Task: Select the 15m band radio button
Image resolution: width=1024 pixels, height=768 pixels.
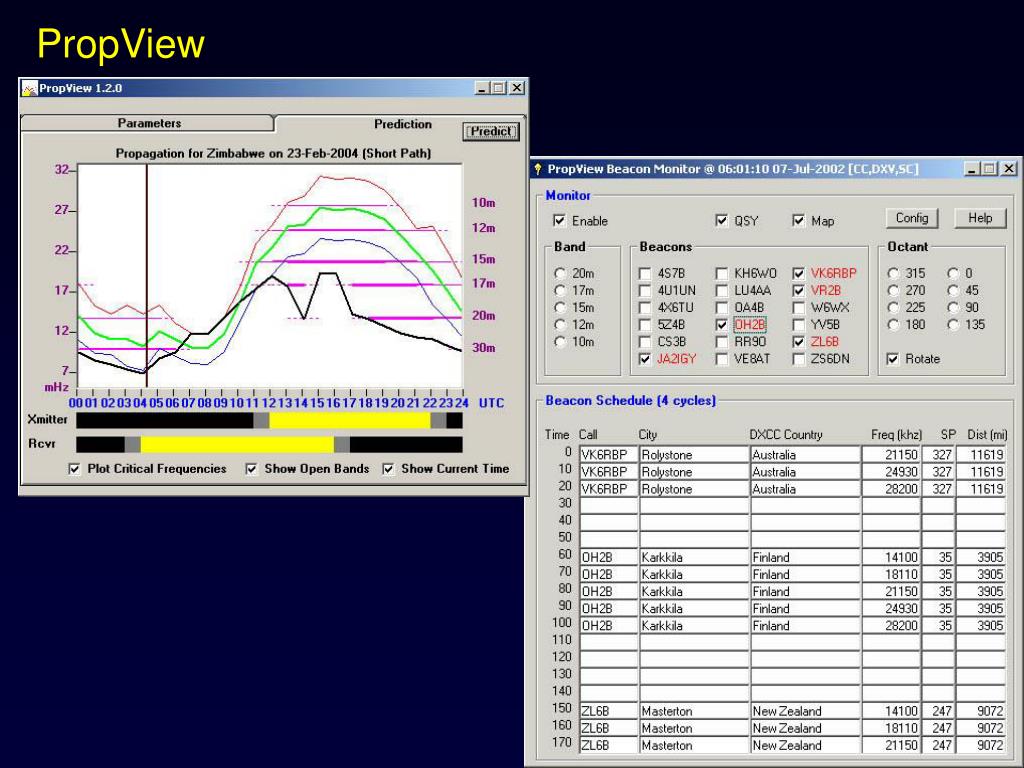Action: (560, 308)
